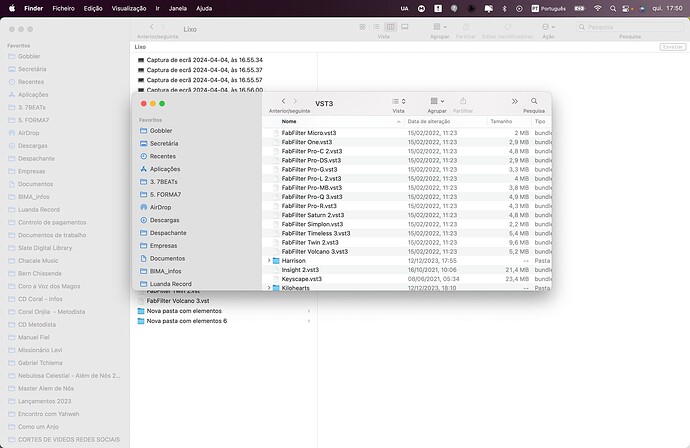Open Spotlight search in menu bar

coord(613,8)
